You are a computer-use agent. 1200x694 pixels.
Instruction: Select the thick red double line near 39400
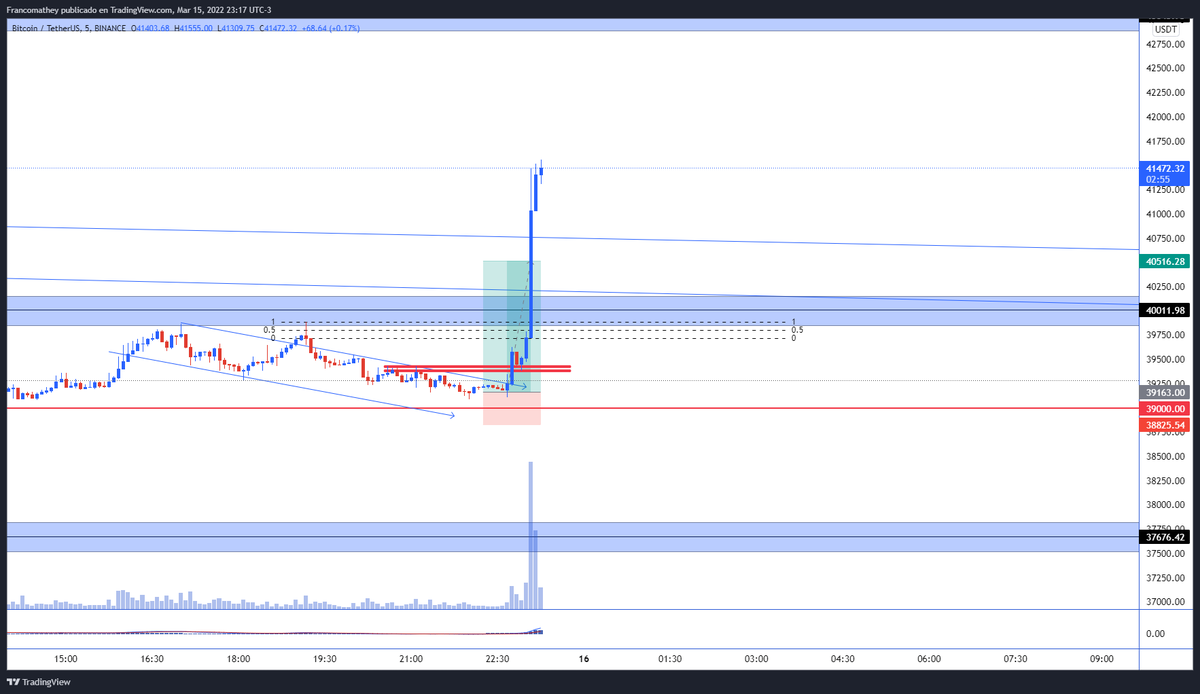(477, 369)
